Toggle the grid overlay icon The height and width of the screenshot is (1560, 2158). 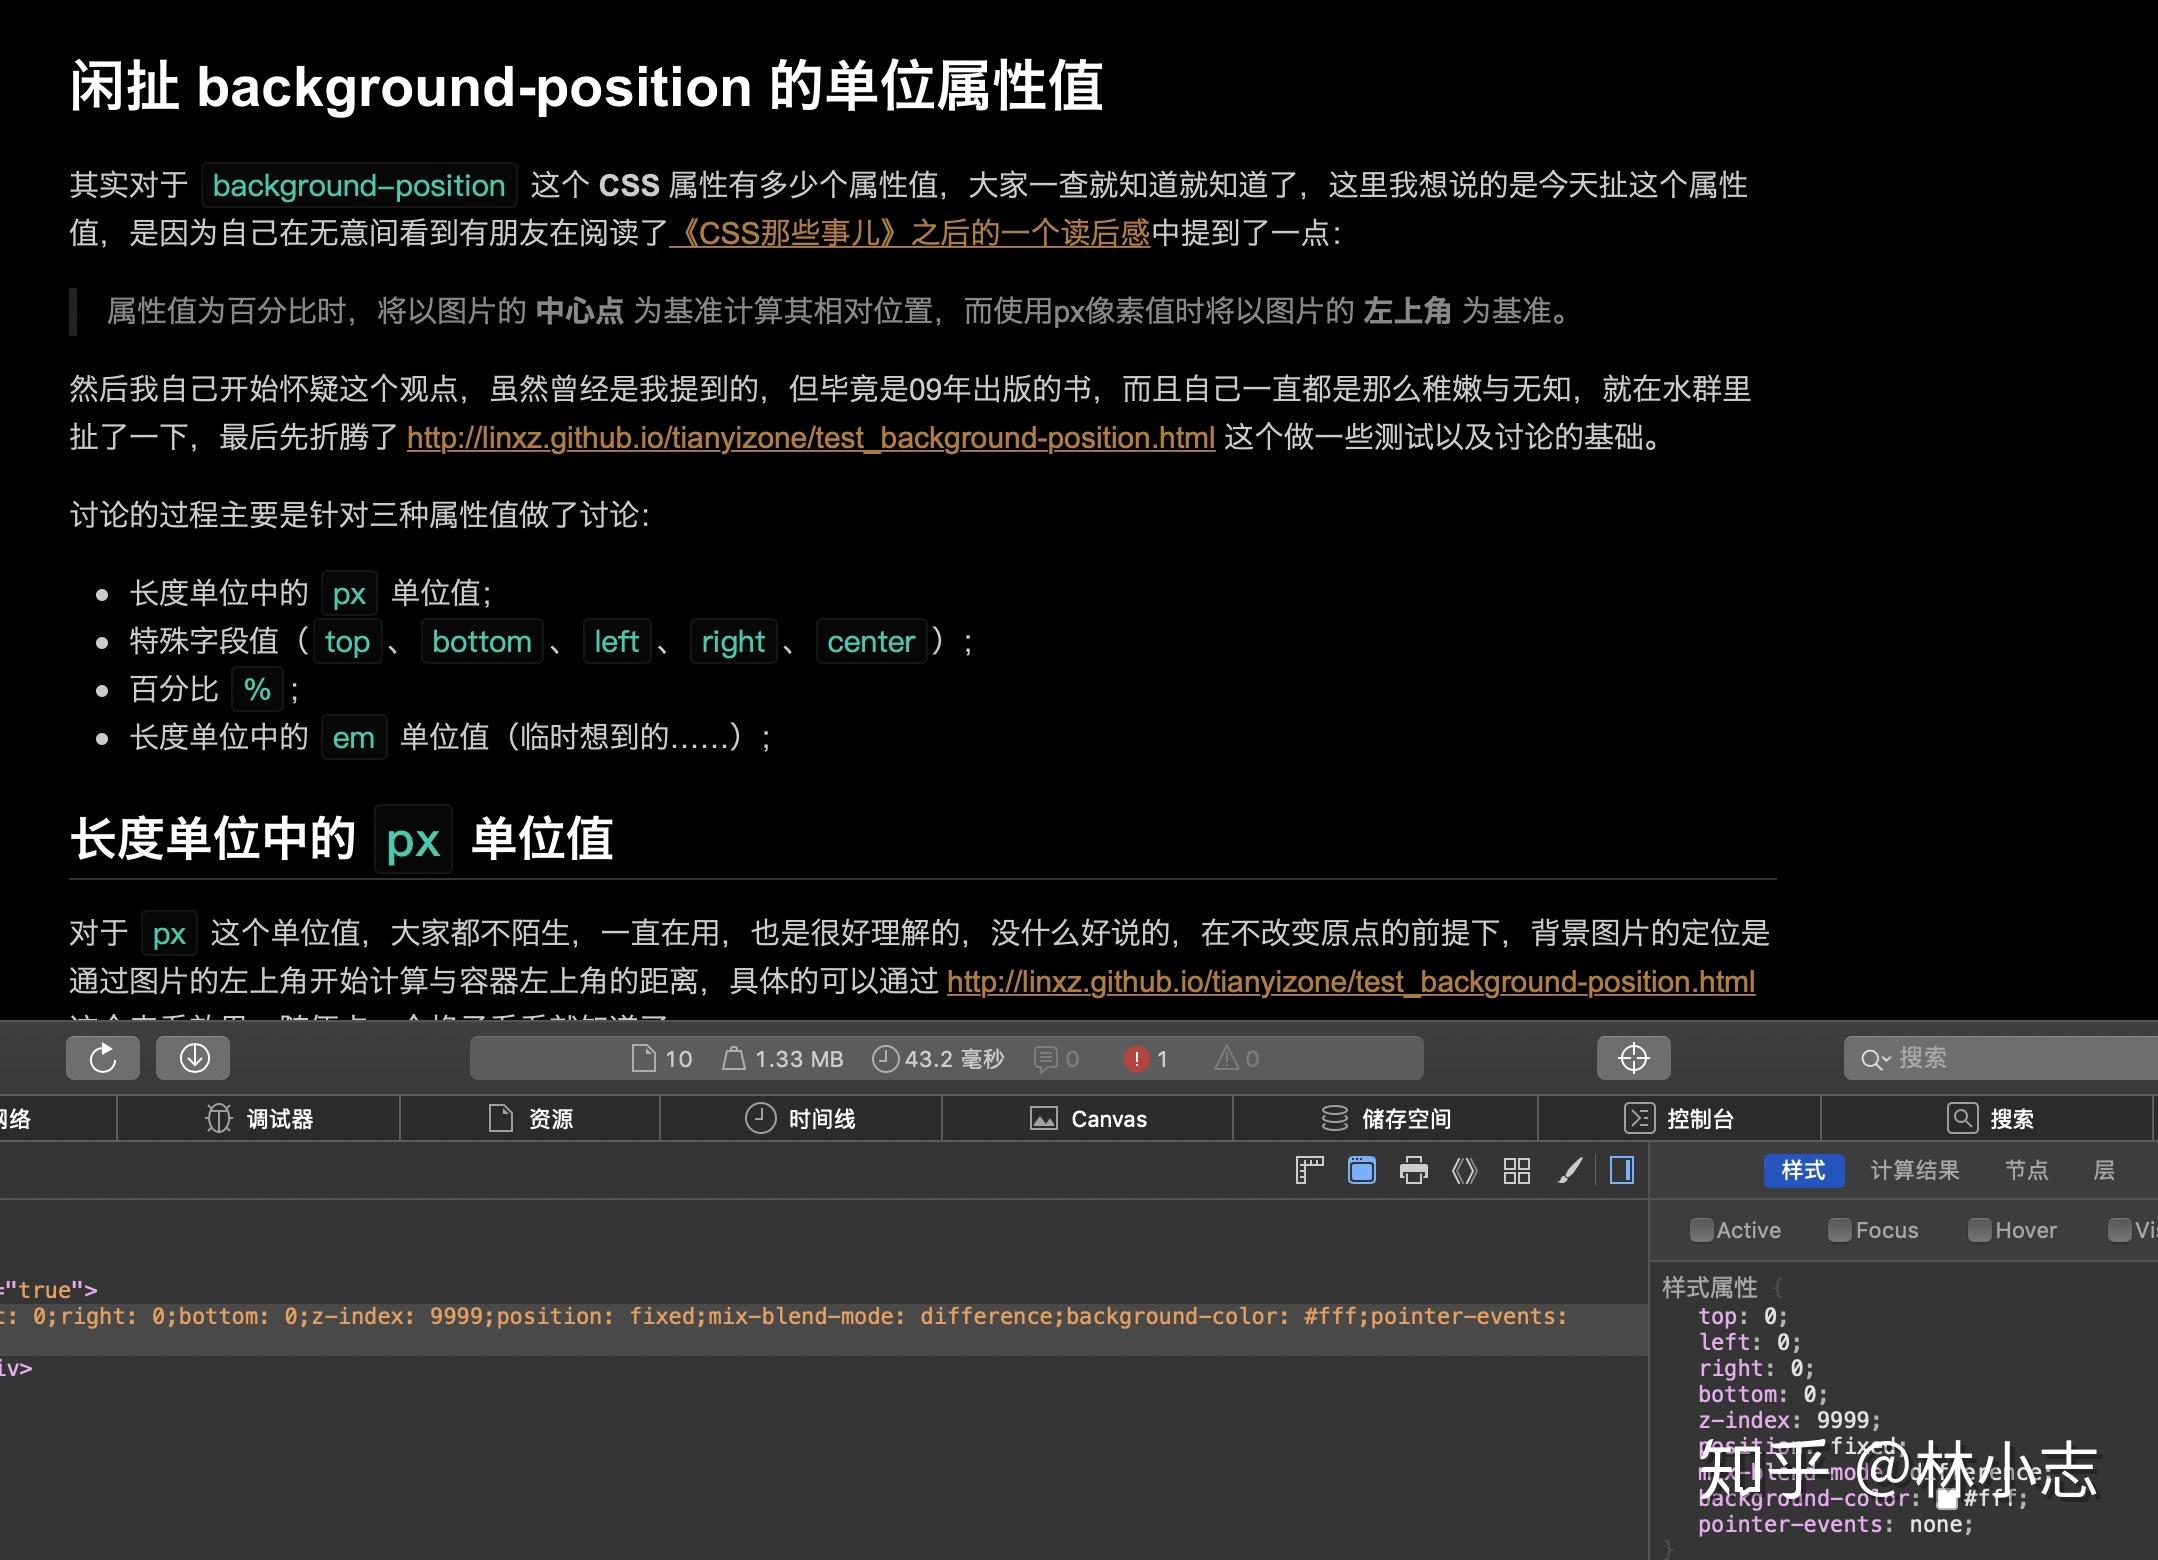tap(1516, 1170)
